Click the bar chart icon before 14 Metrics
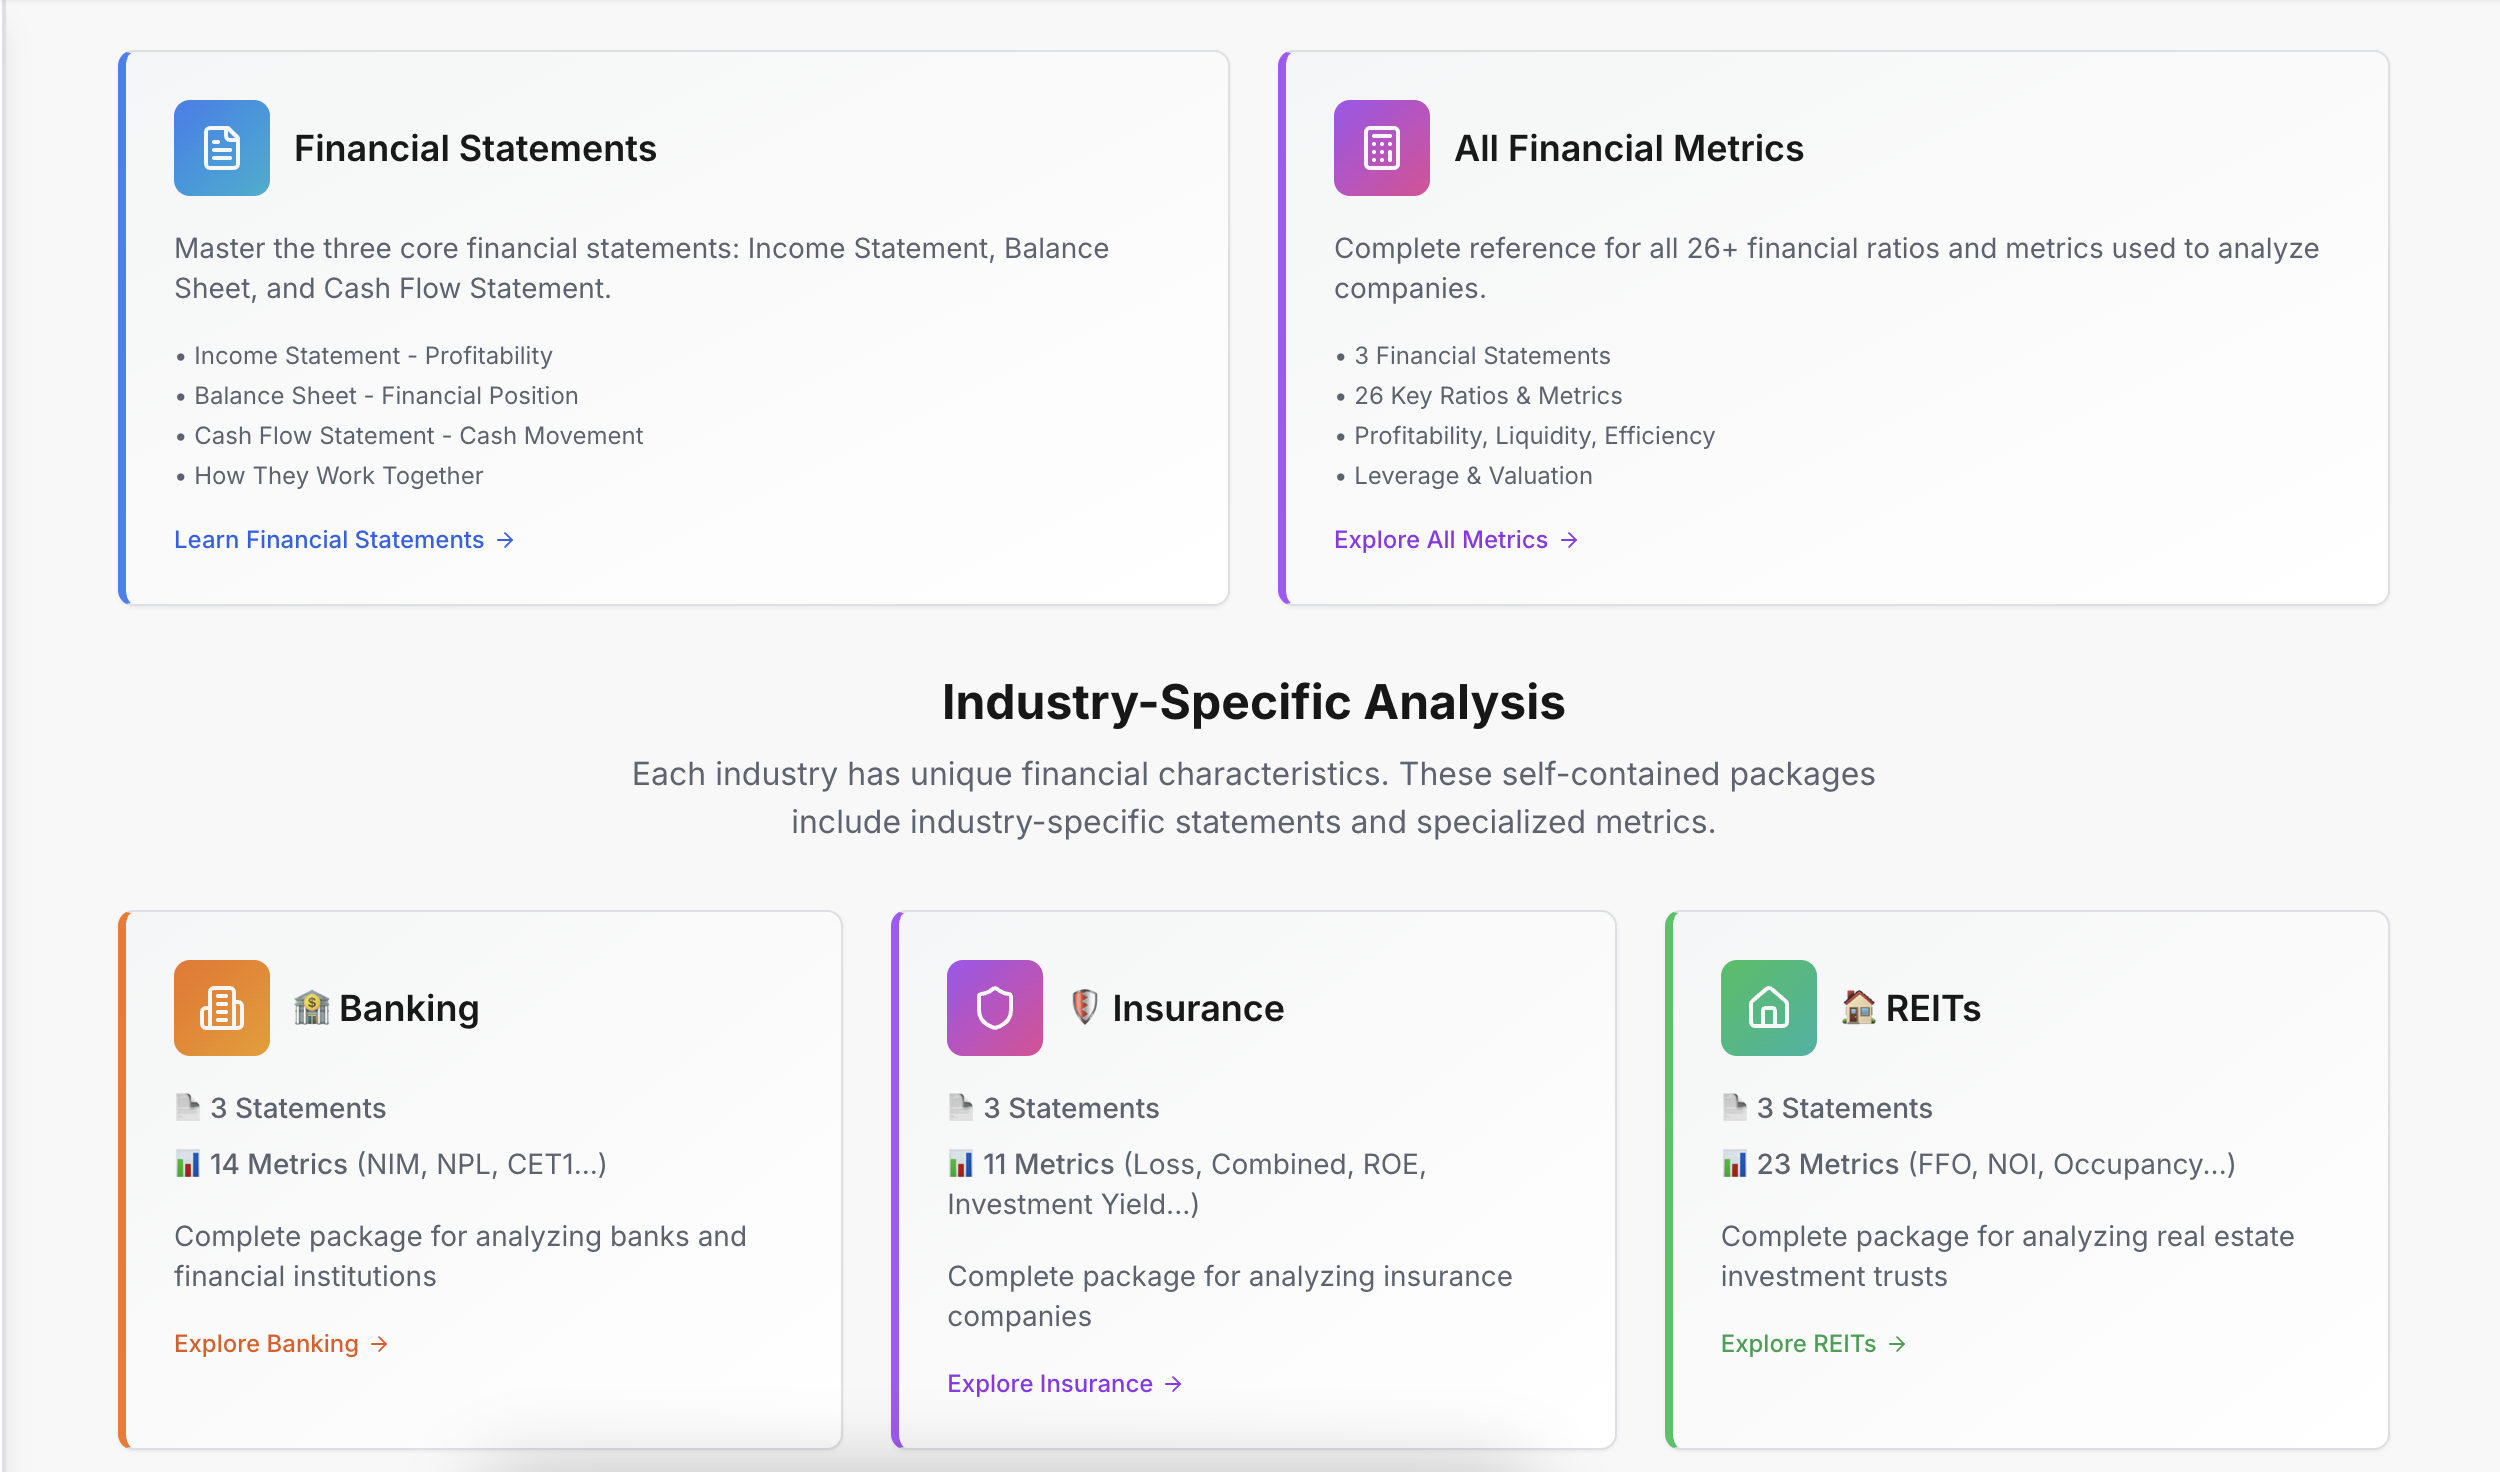The height and width of the screenshot is (1472, 2500). tap(186, 1163)
